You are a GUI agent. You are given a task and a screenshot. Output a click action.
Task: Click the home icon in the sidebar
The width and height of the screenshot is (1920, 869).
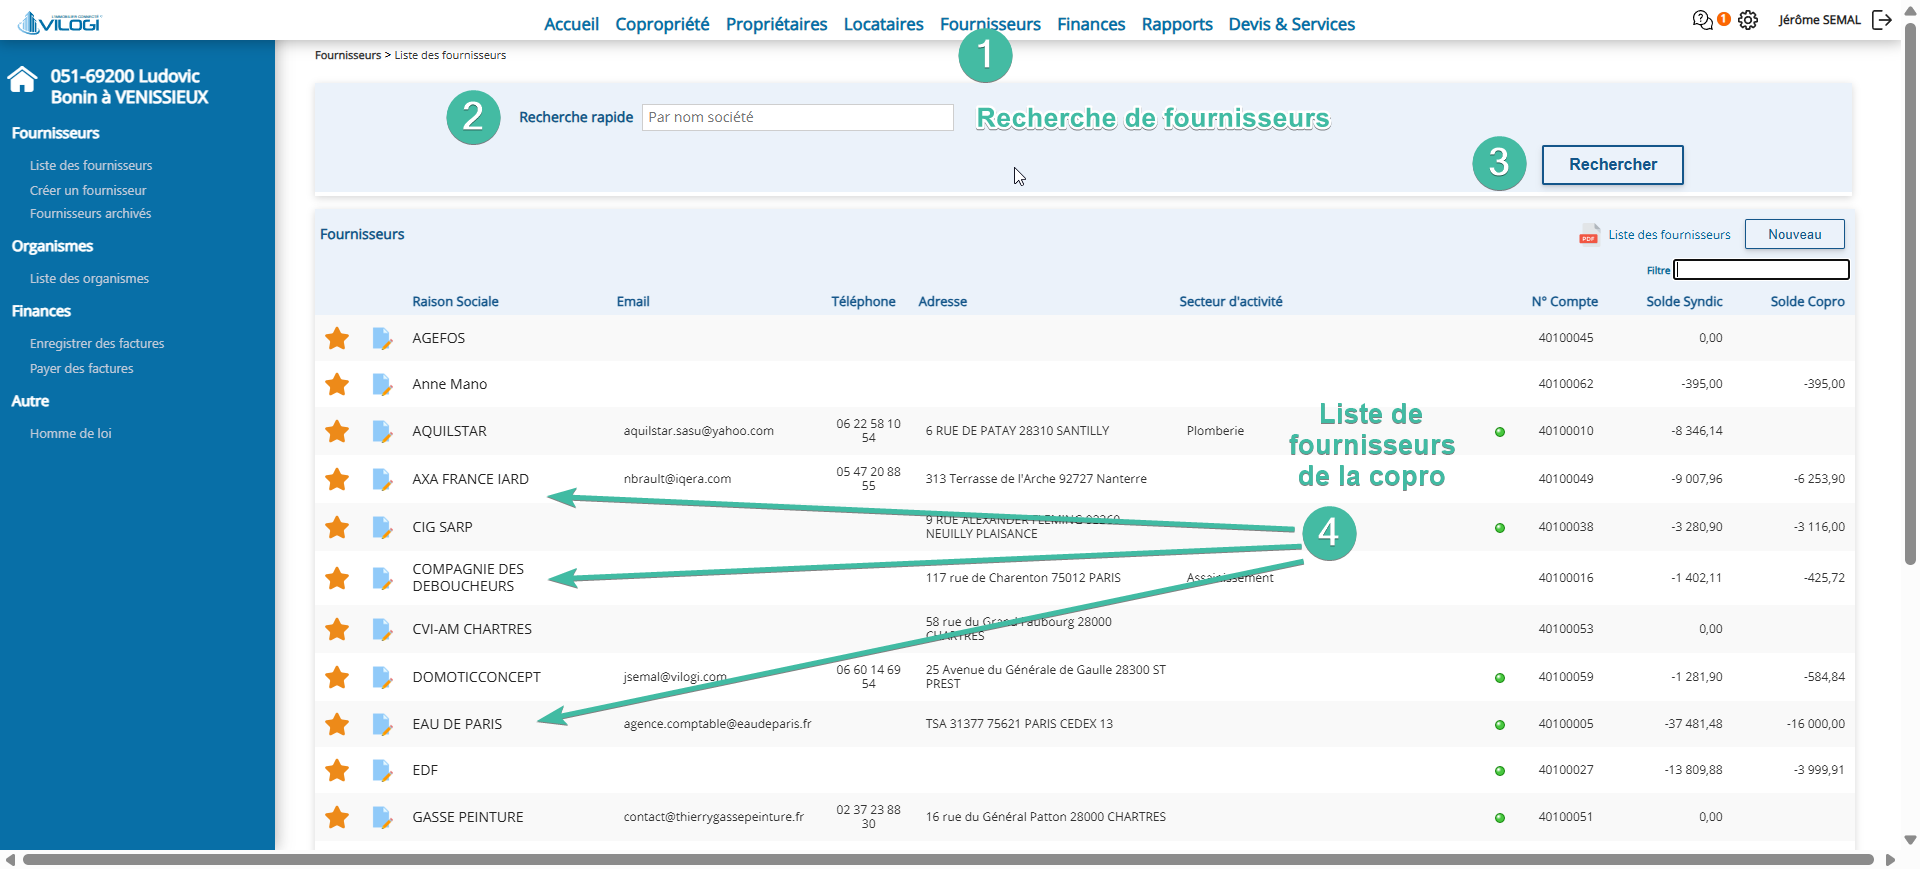pos(22,79)
